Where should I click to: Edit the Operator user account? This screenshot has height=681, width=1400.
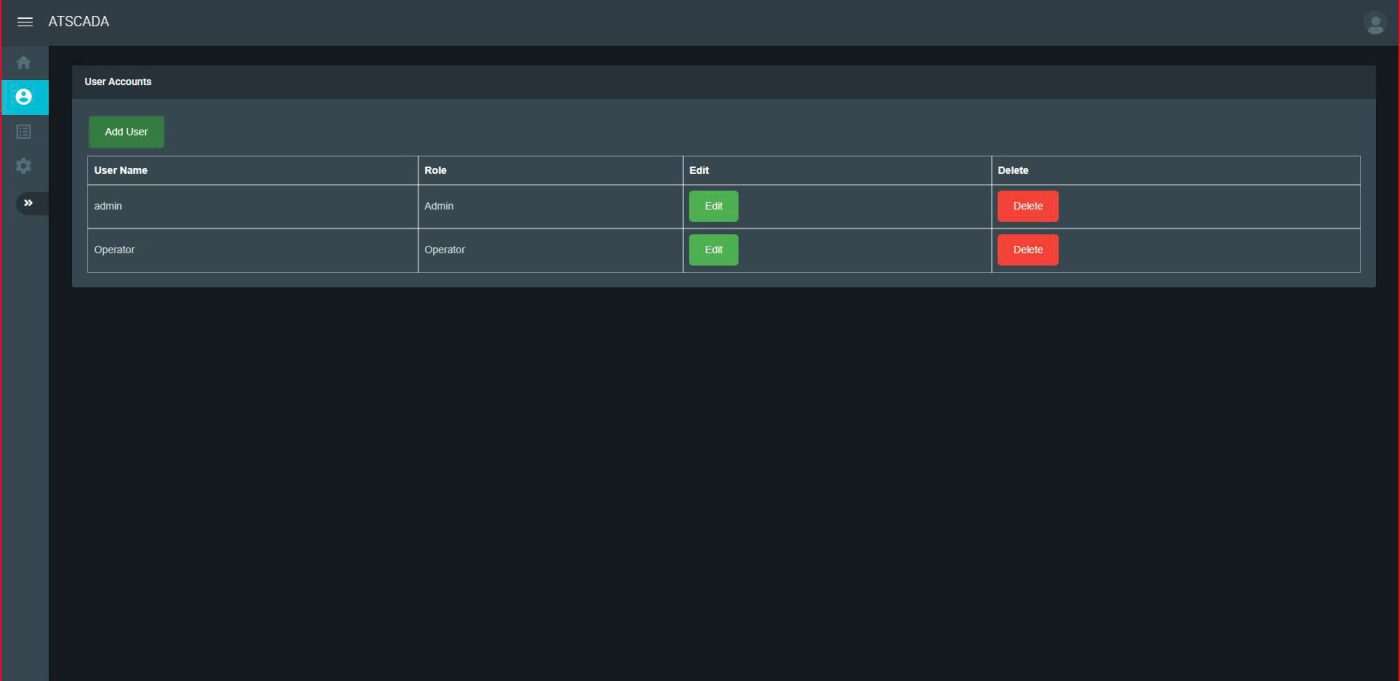click(x=713, y=250)
